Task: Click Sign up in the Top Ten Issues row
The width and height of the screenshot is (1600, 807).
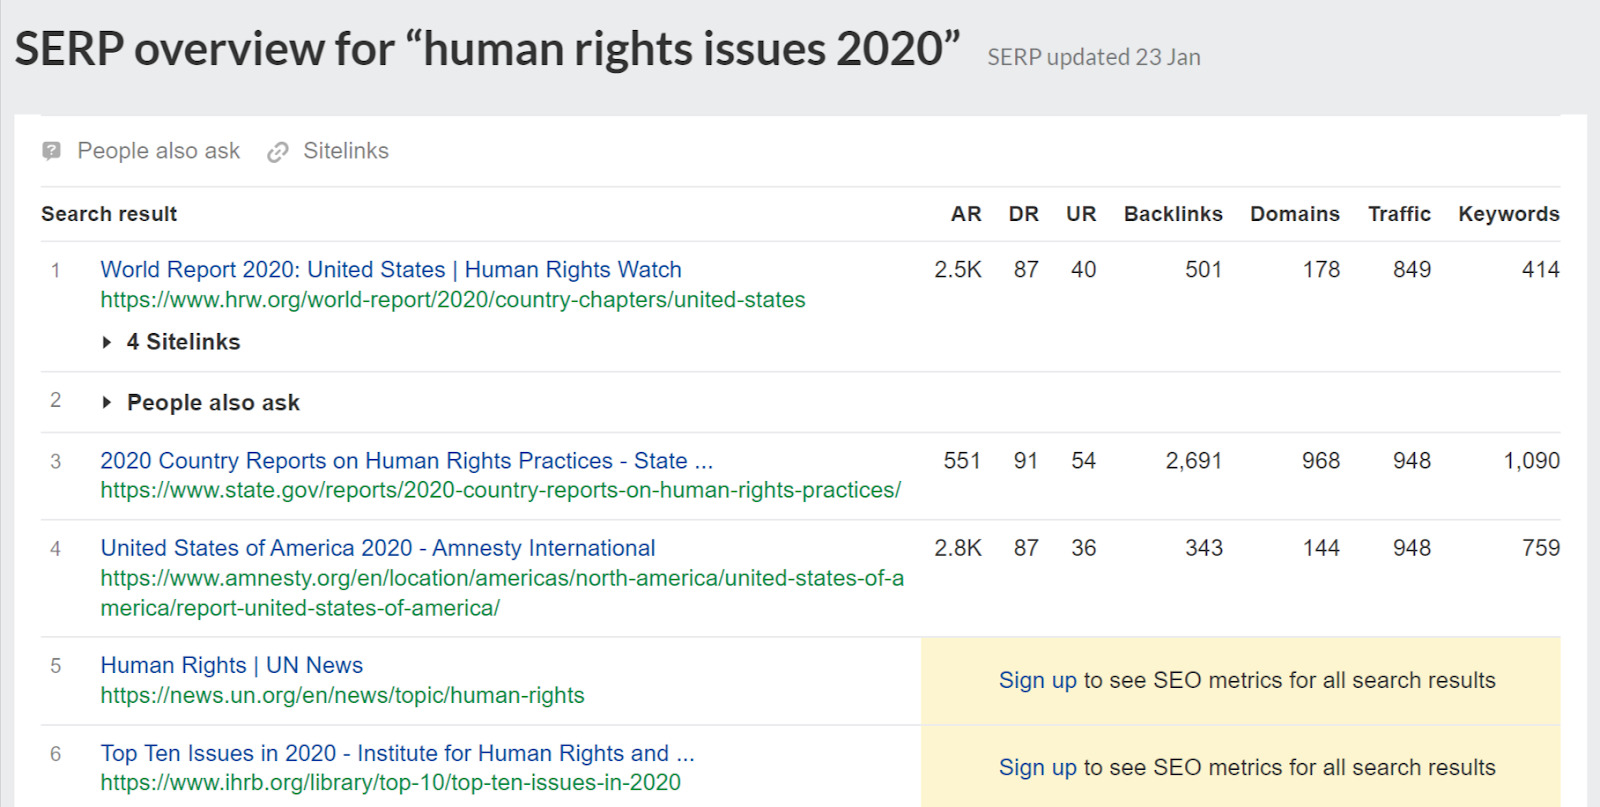Action: 1038,767
